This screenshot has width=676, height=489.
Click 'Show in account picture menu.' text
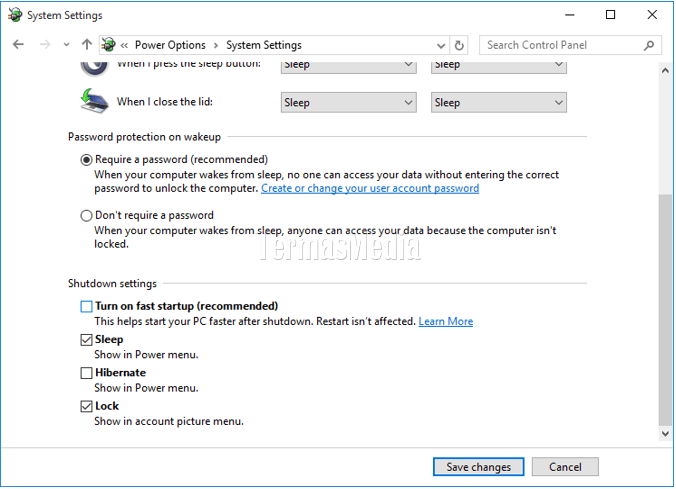tap(169, 421)
